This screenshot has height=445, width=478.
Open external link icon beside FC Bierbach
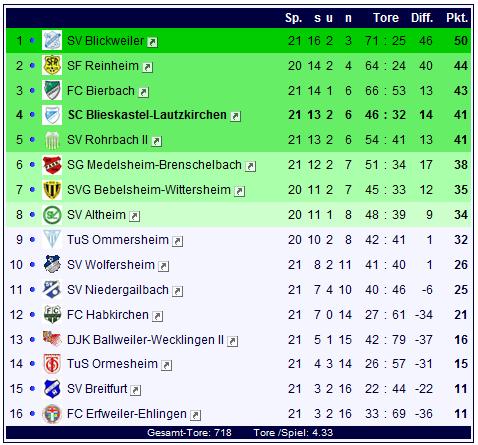point(144,92)
